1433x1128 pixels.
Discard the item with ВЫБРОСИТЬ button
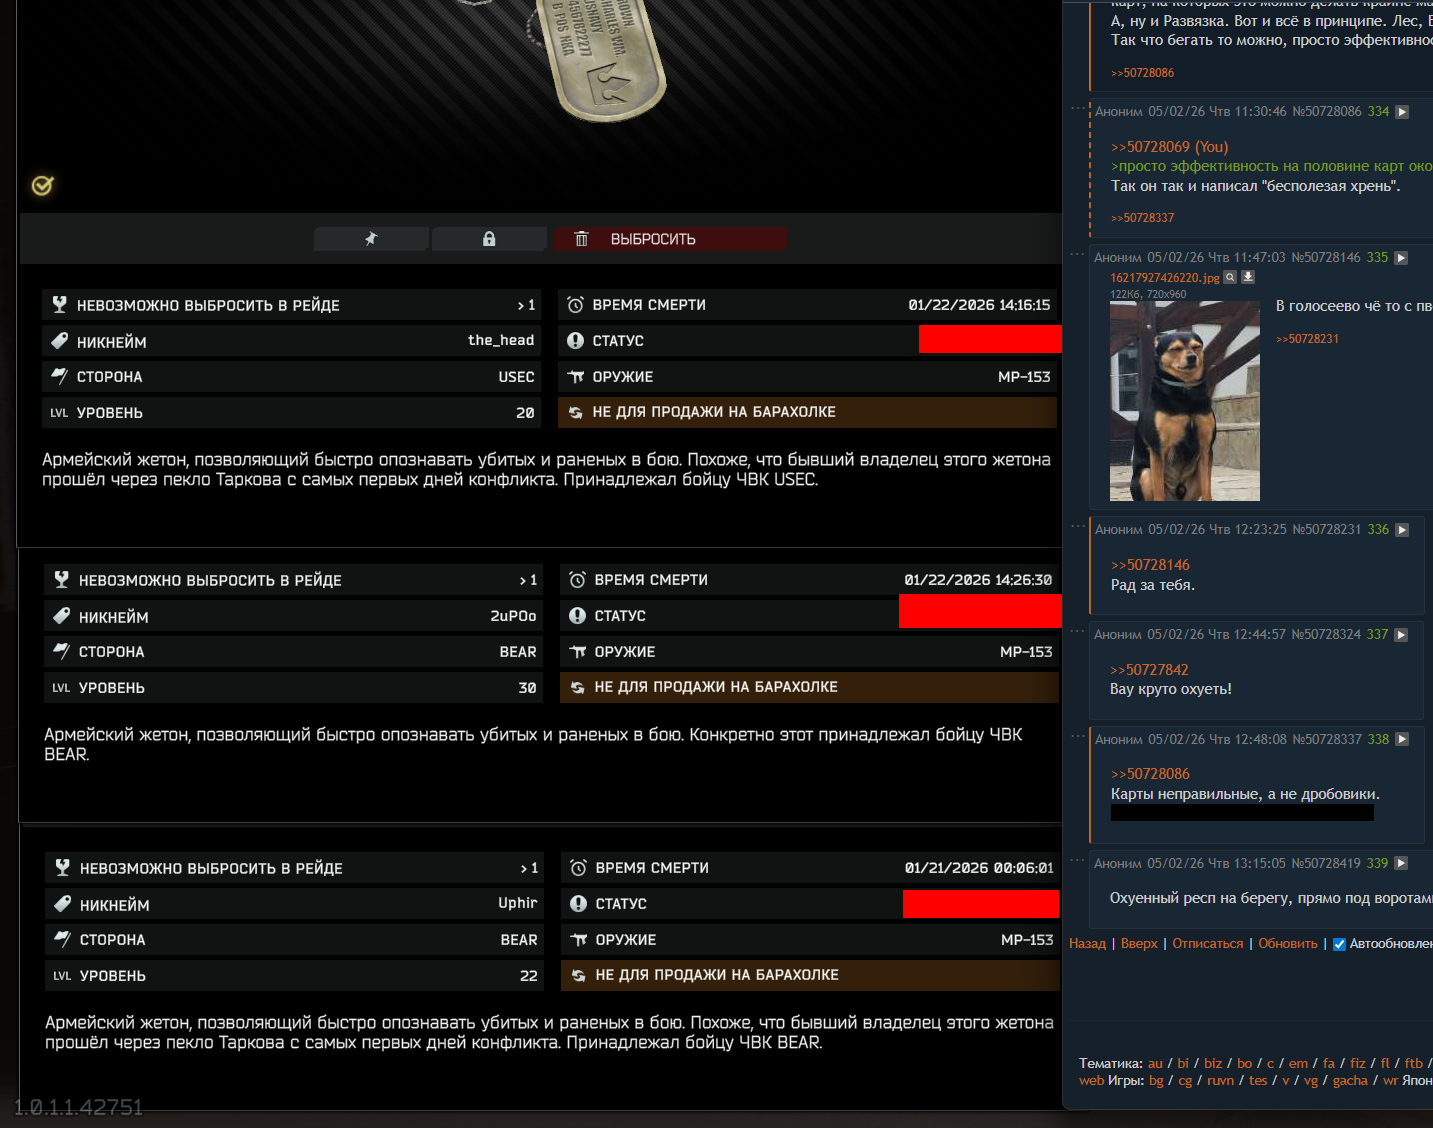tap(670, 239)
